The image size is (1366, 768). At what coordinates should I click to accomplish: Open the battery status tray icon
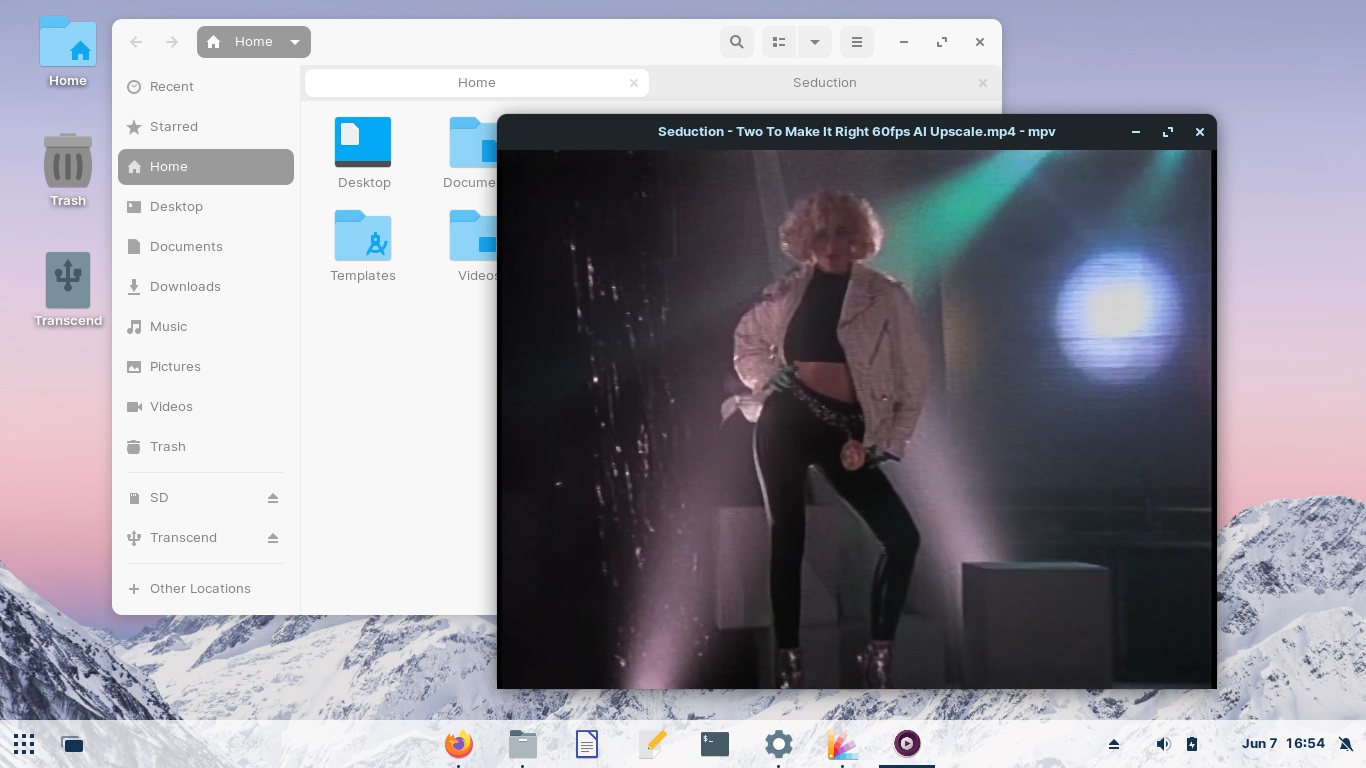[1192, 744]
